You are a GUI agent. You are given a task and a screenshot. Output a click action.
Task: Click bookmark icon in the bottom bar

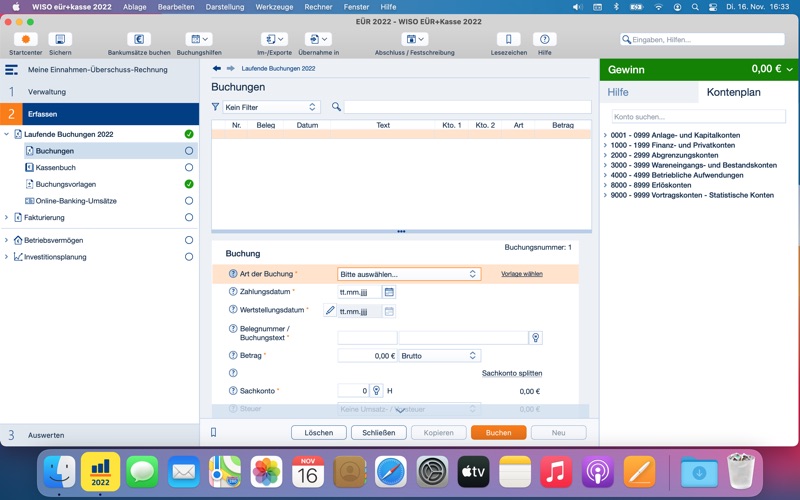tap(214, 433)
